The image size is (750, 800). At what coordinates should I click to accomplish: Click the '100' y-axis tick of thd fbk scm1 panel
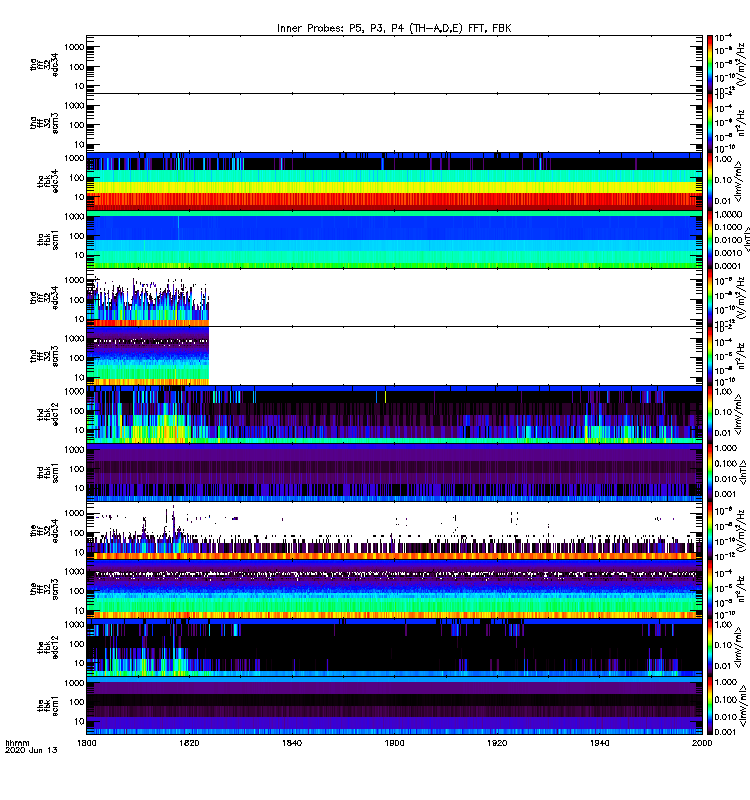pyautogui.click(x=77, y=468)
